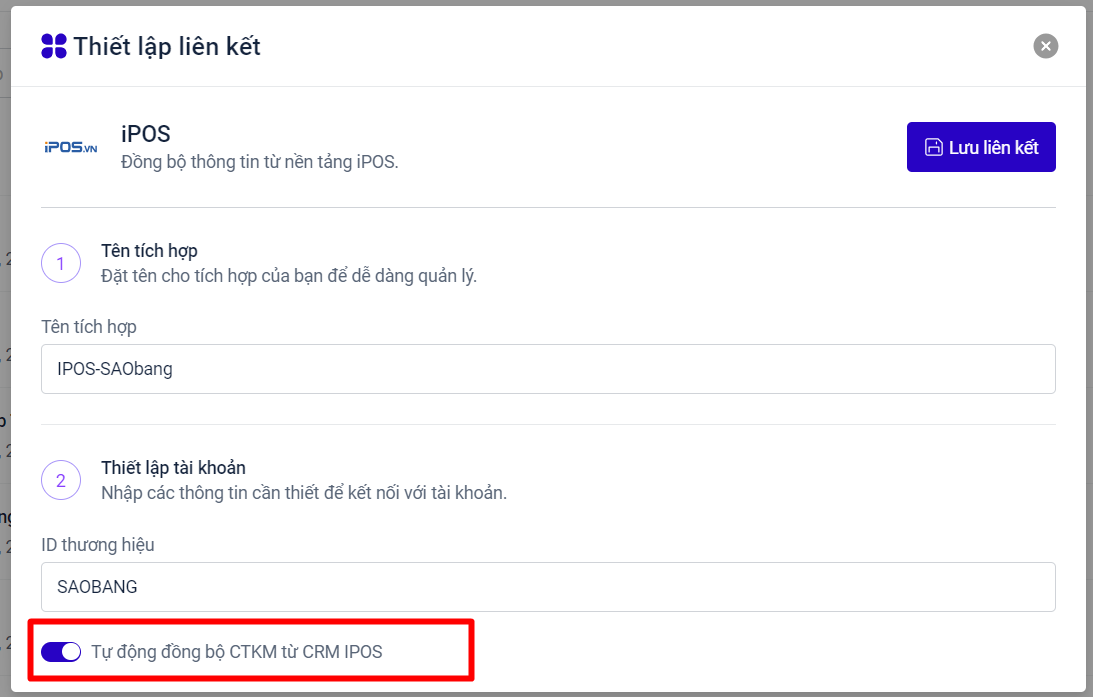Click the iPOS.vn logo
The width and height of the screenshot is (1093, 697).
tap(71, 148)
